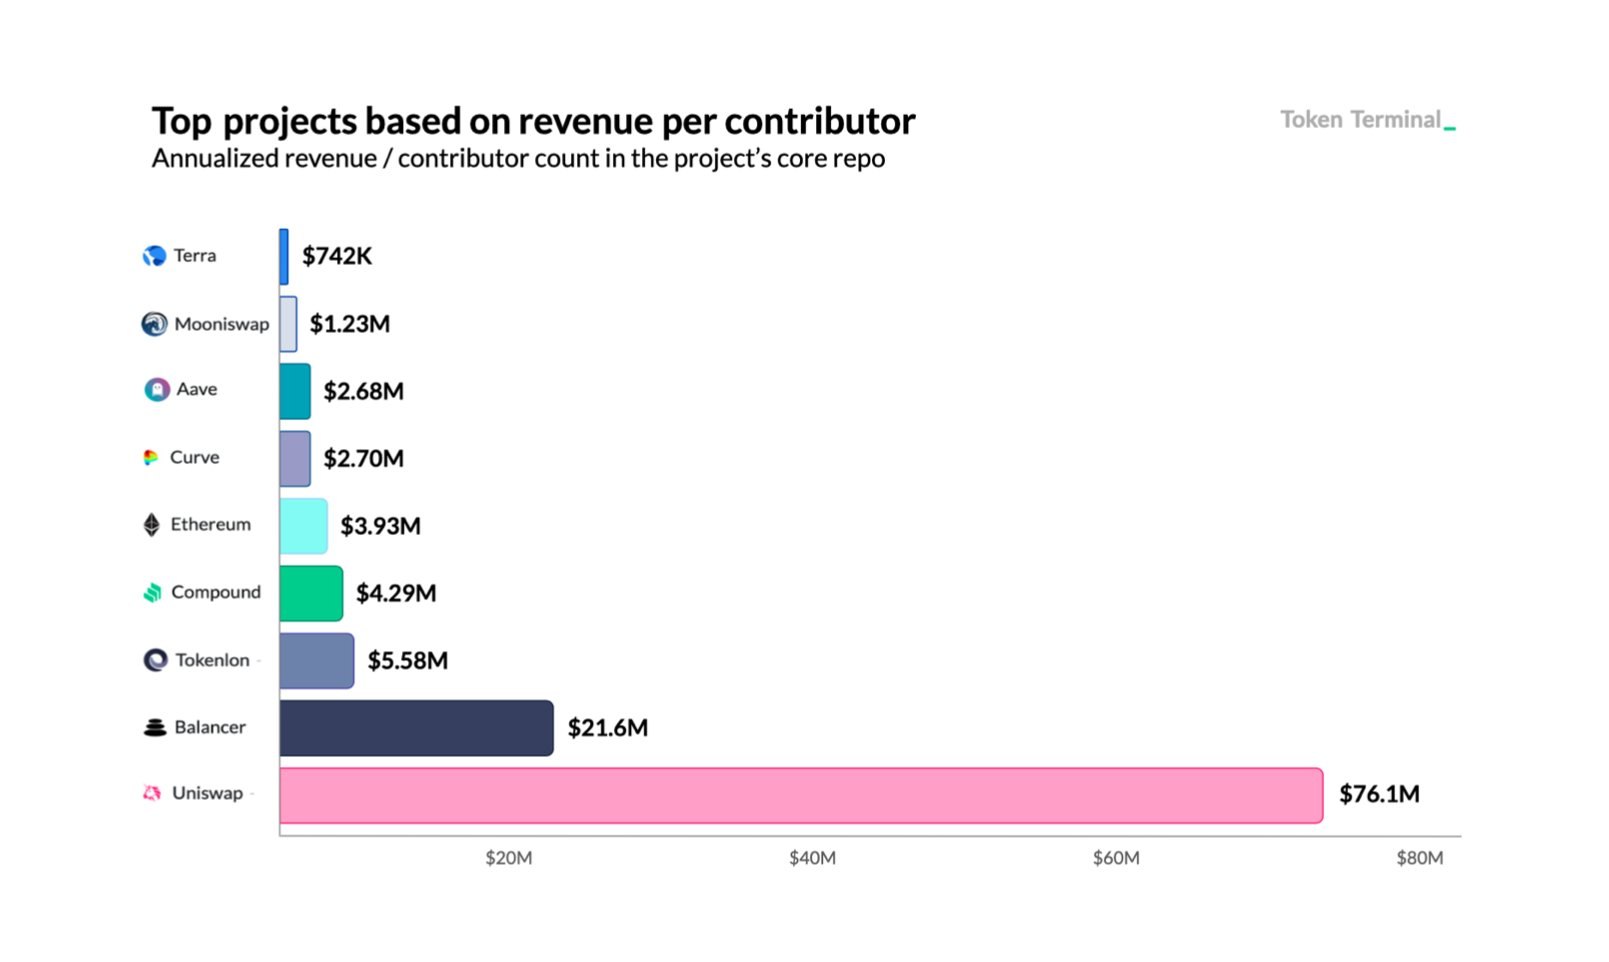Click the Mooniswap label
1609x962 pixels.
coord(222,324)
